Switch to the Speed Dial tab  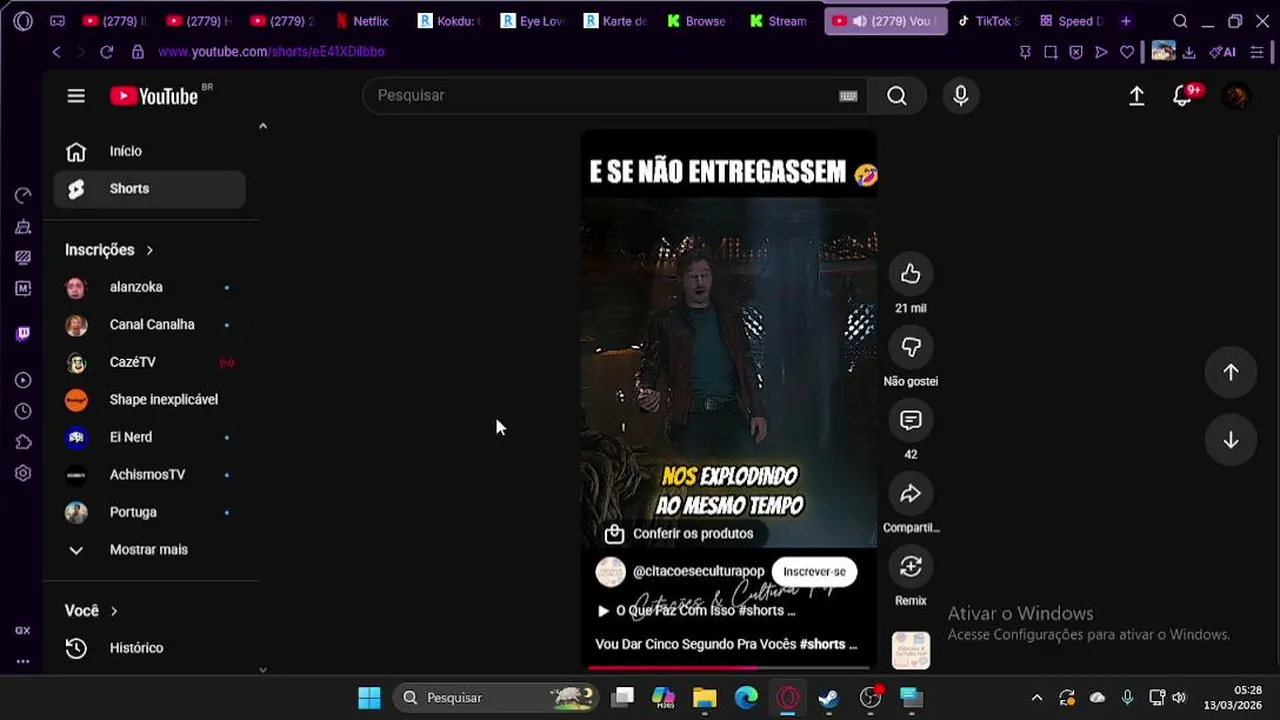[1071, 21]
